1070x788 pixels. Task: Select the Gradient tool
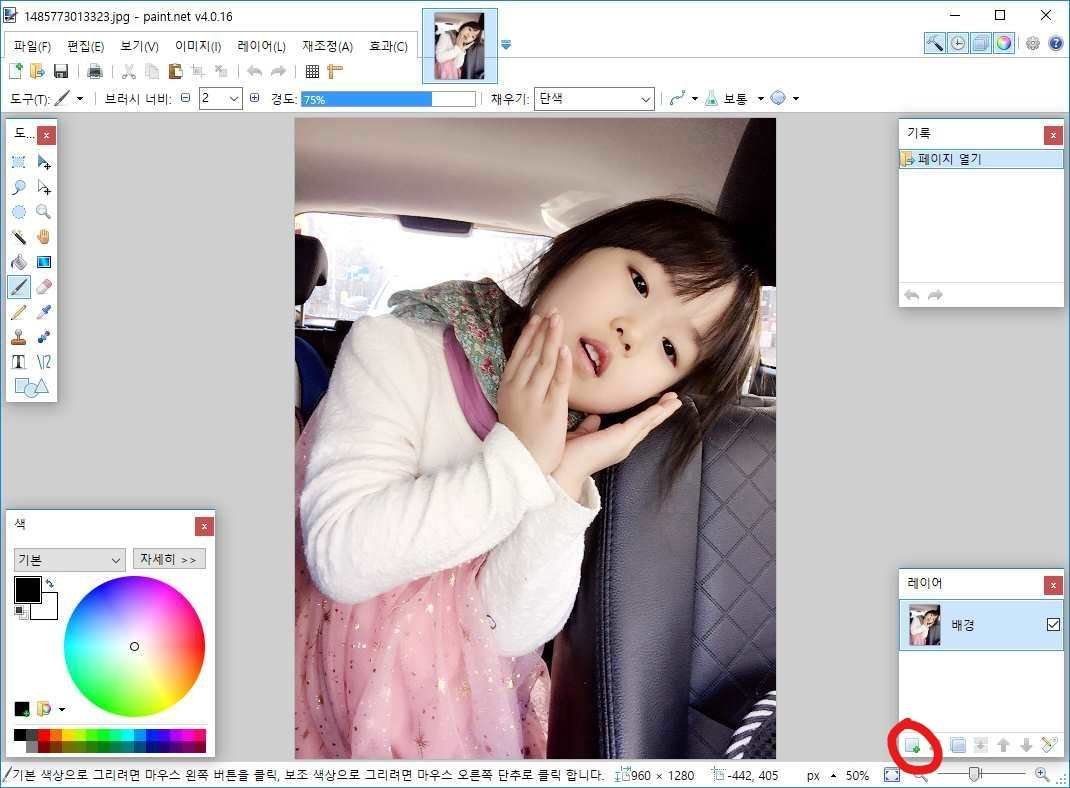pyautogui.click(x=43, y=262)
